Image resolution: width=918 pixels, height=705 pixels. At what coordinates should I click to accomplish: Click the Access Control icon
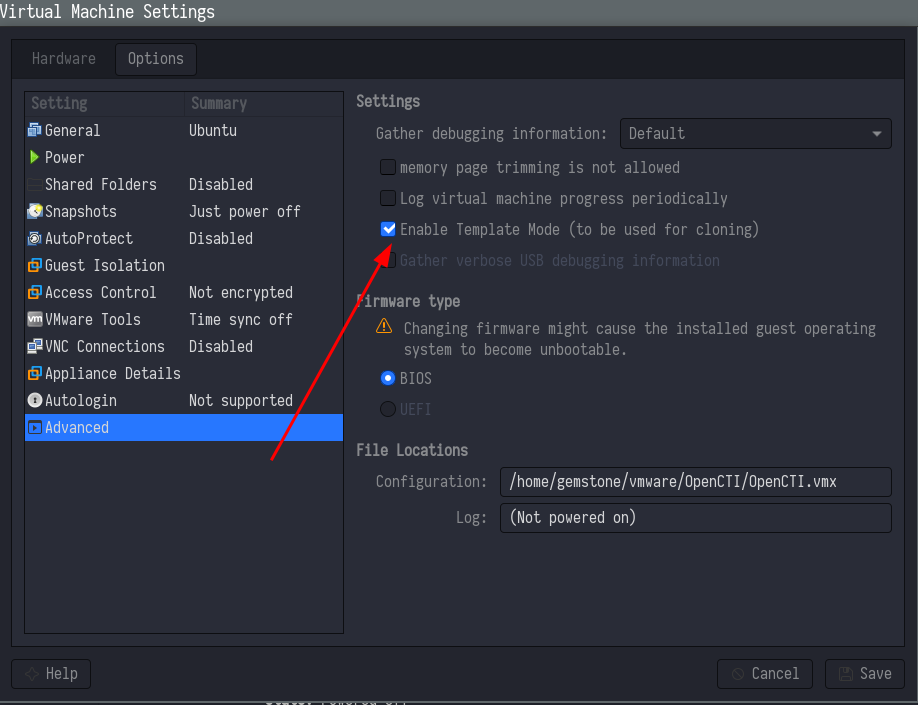pos(35,292)
